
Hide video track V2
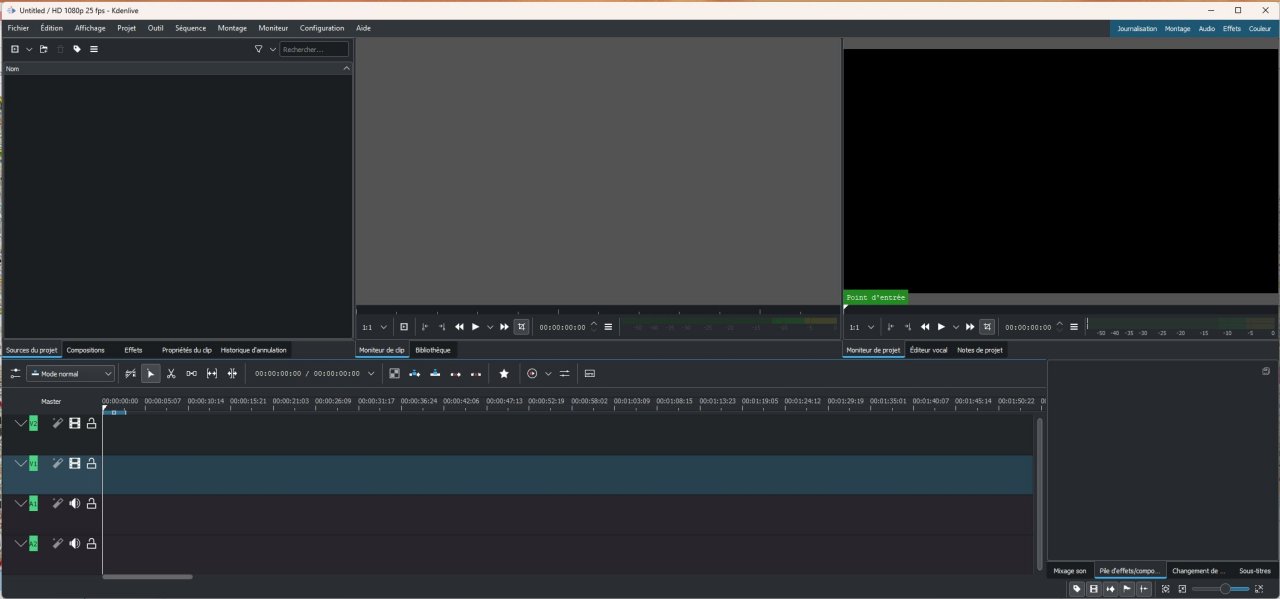point(74,424)
